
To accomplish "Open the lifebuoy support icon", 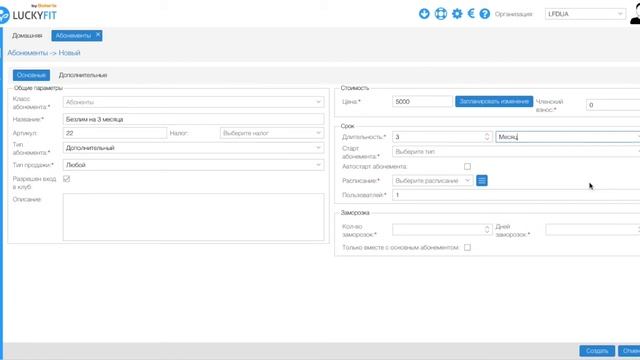I will coord(441,14).
